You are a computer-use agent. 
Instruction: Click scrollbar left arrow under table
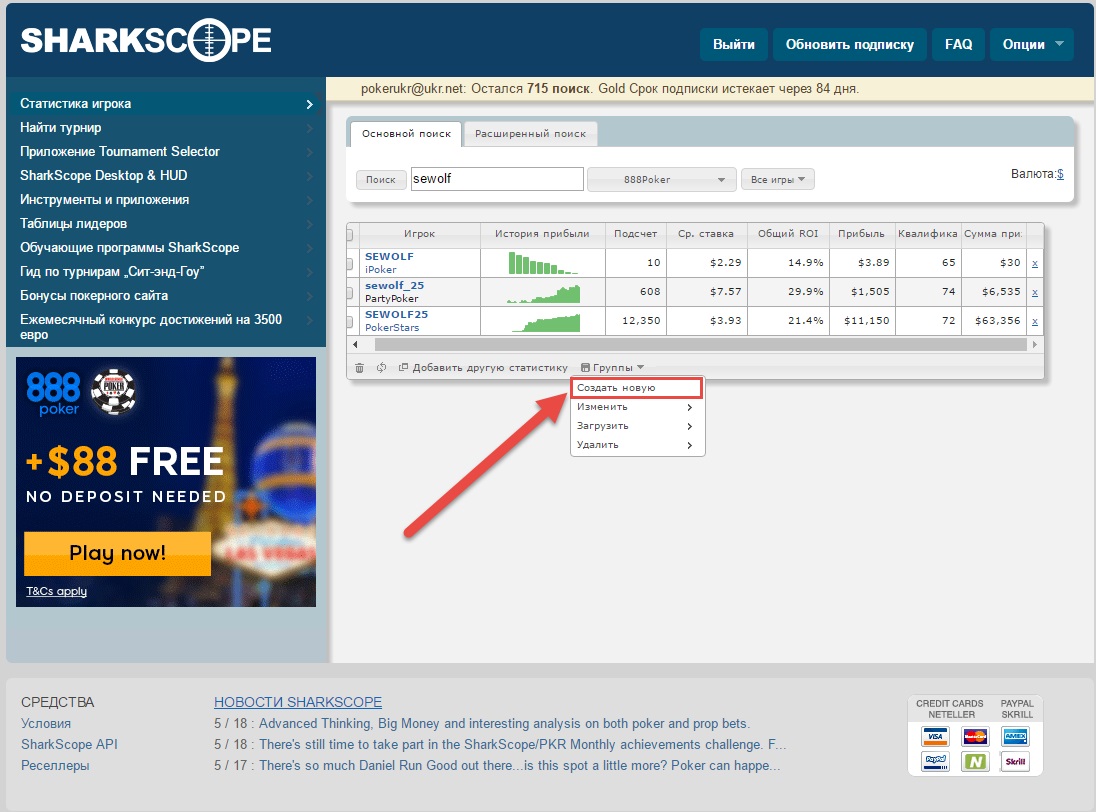355,345
